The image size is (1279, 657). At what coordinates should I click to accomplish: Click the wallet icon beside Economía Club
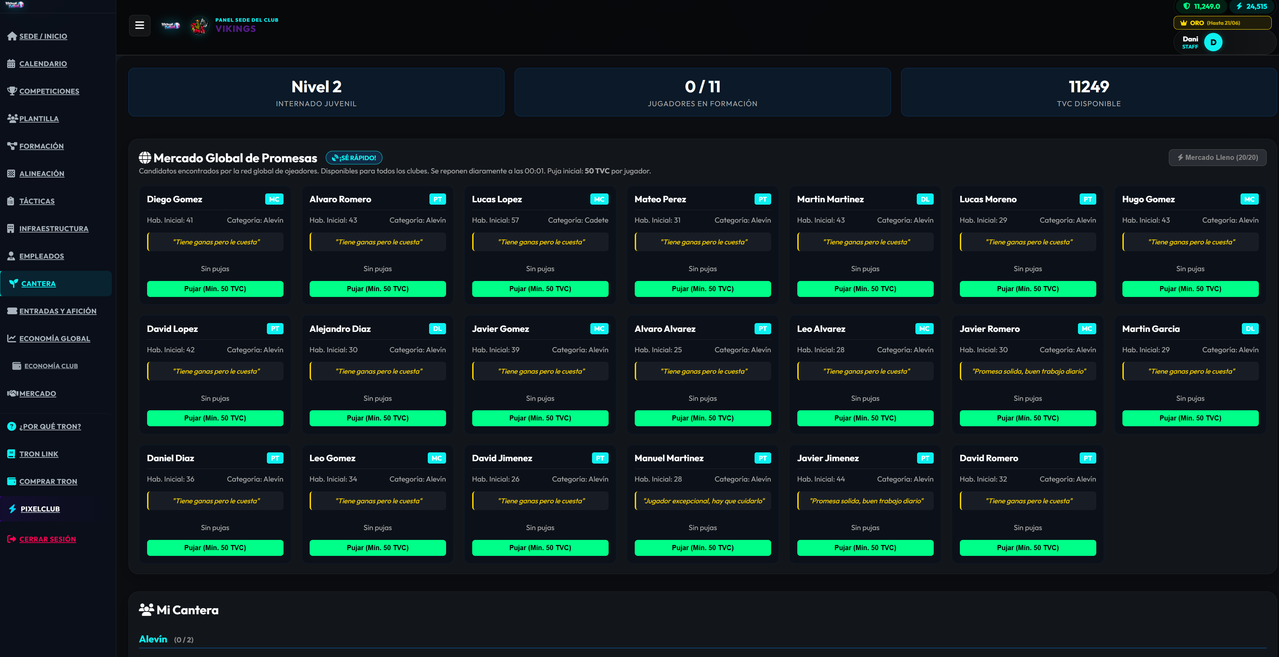point(17,366)
